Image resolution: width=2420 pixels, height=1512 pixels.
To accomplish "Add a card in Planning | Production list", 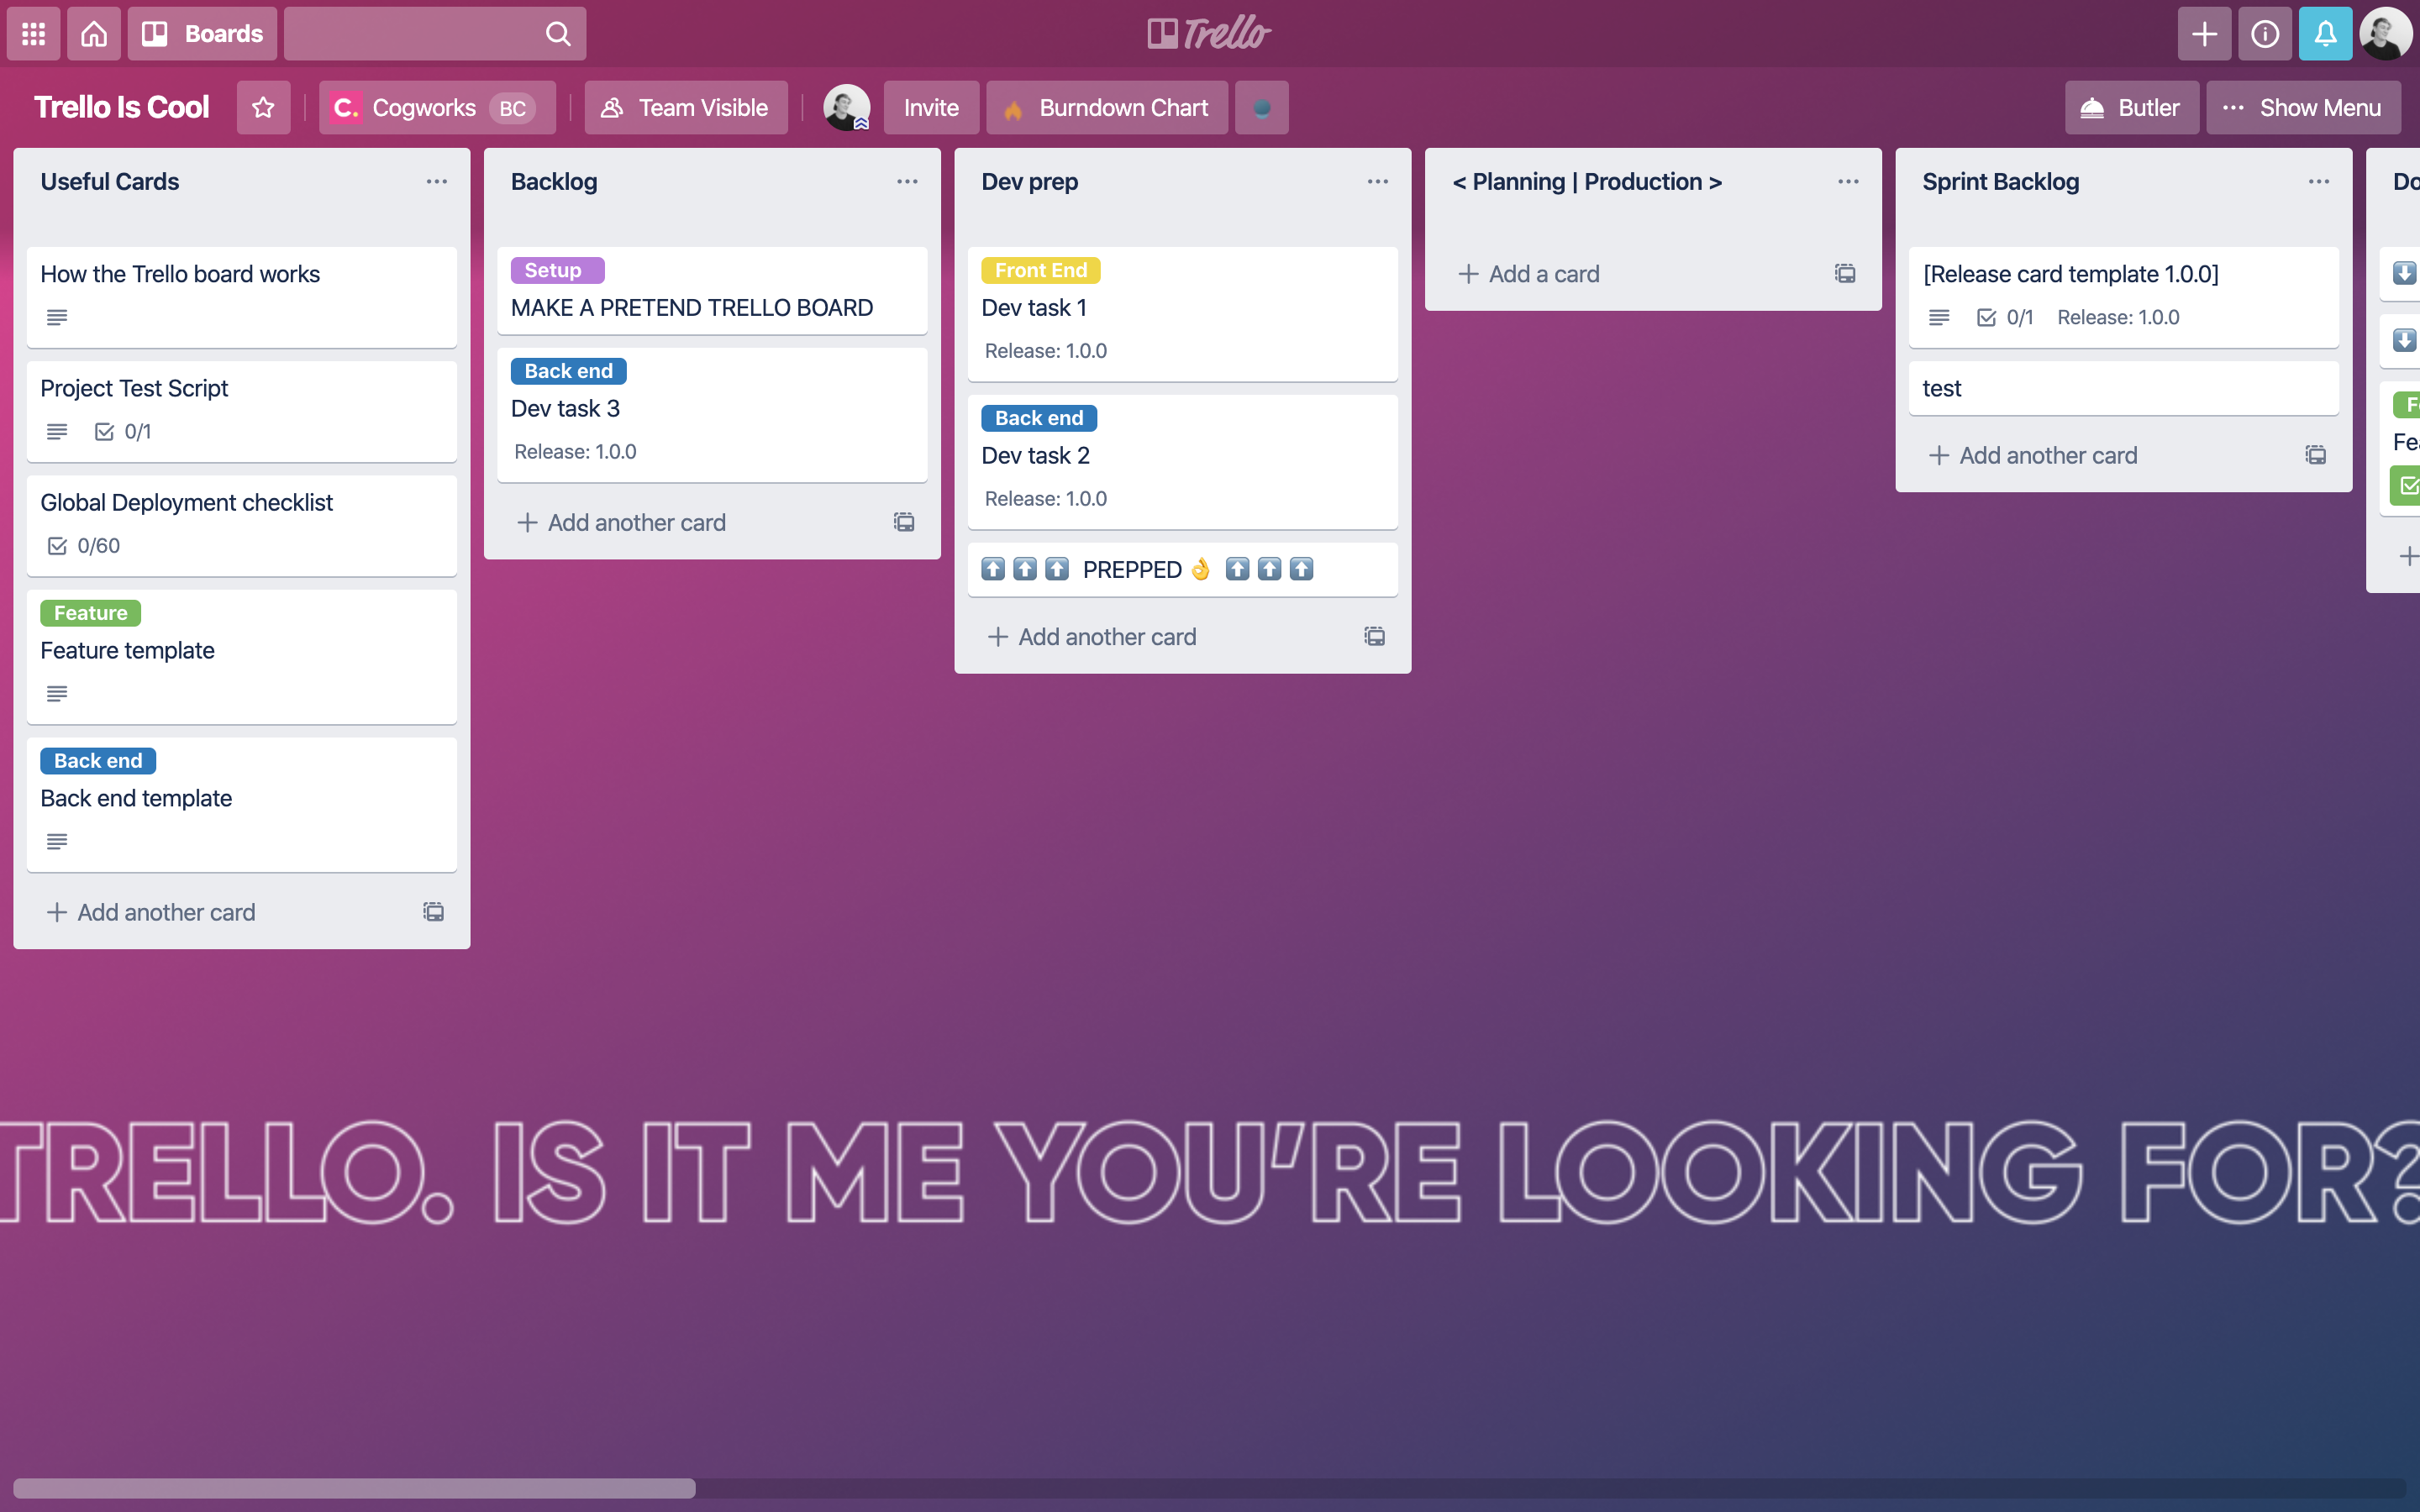I will (1530, 274).
